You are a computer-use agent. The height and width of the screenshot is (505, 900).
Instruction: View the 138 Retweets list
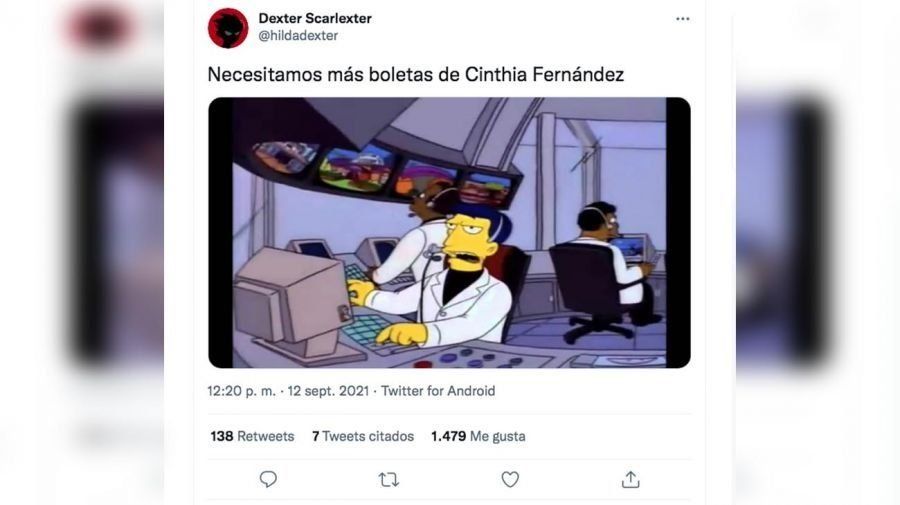pyautogui.click(x=252, y=436)
